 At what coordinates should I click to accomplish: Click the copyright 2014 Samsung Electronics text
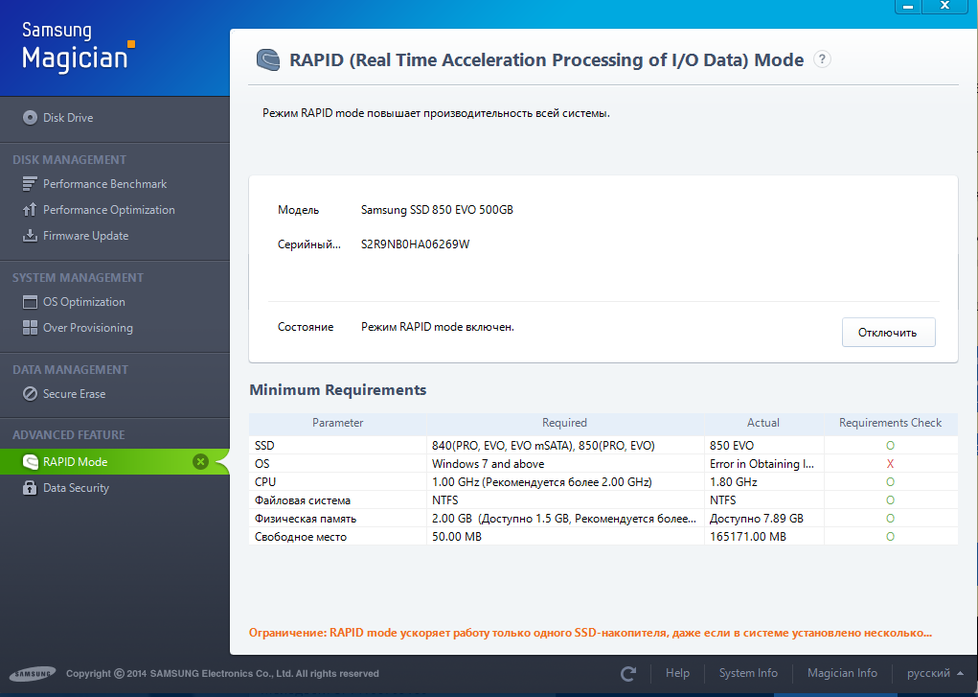point(223,674)
